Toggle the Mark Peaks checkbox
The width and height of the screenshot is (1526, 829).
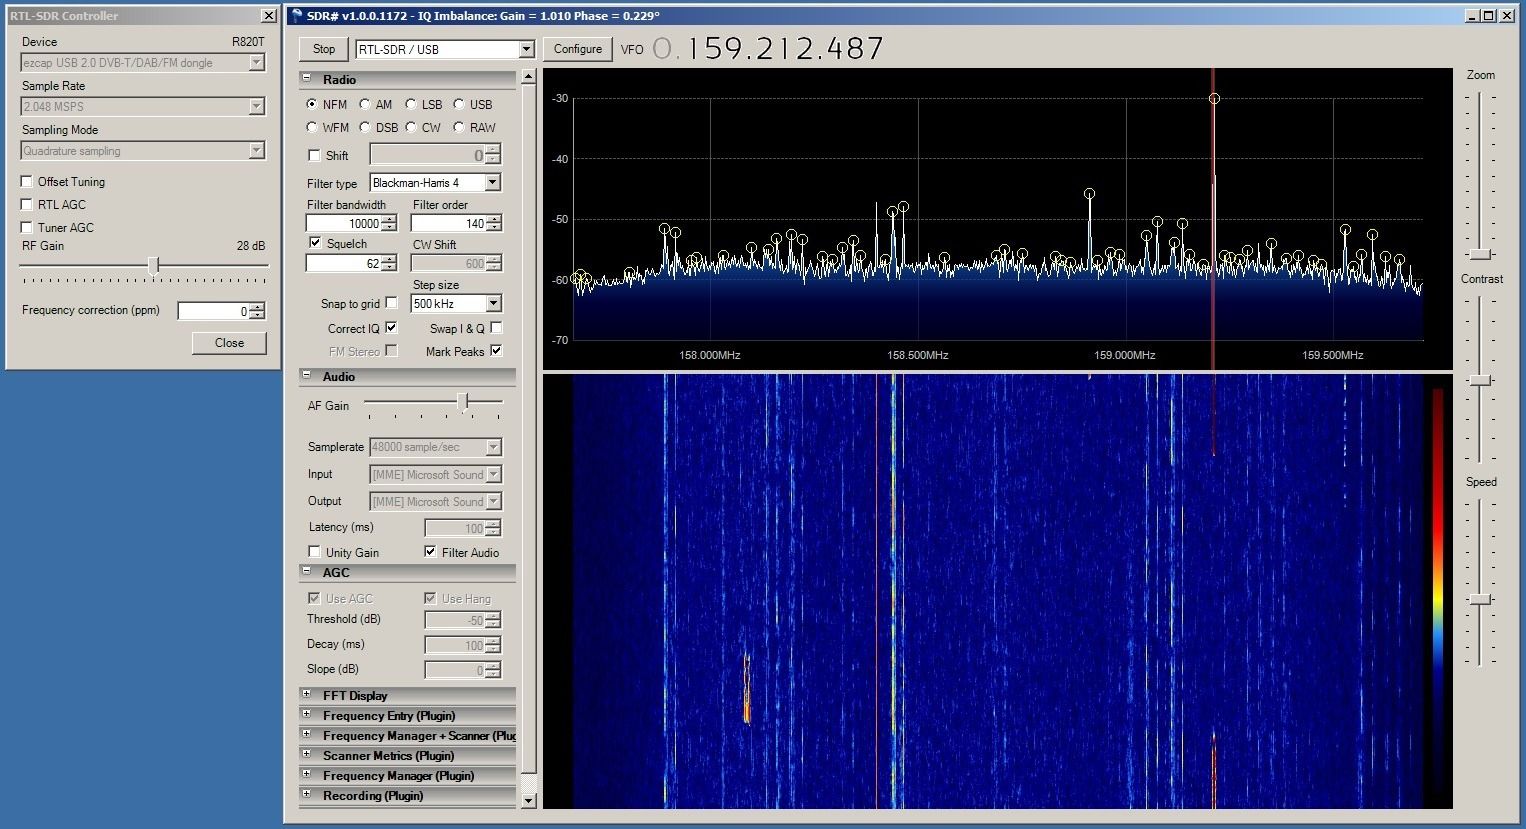pos(496,351)
